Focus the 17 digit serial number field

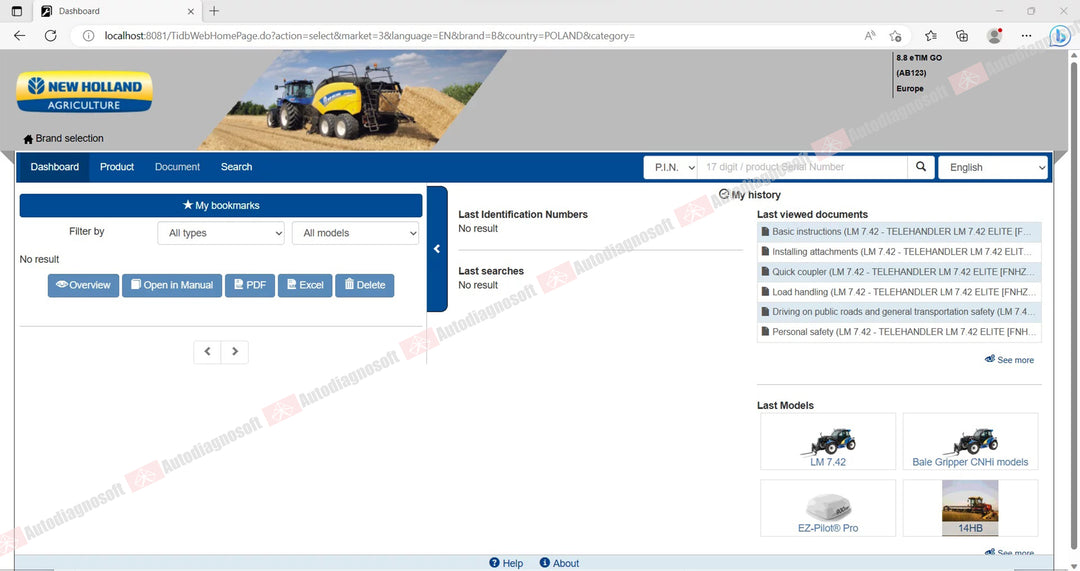click(x=802, y=167)
